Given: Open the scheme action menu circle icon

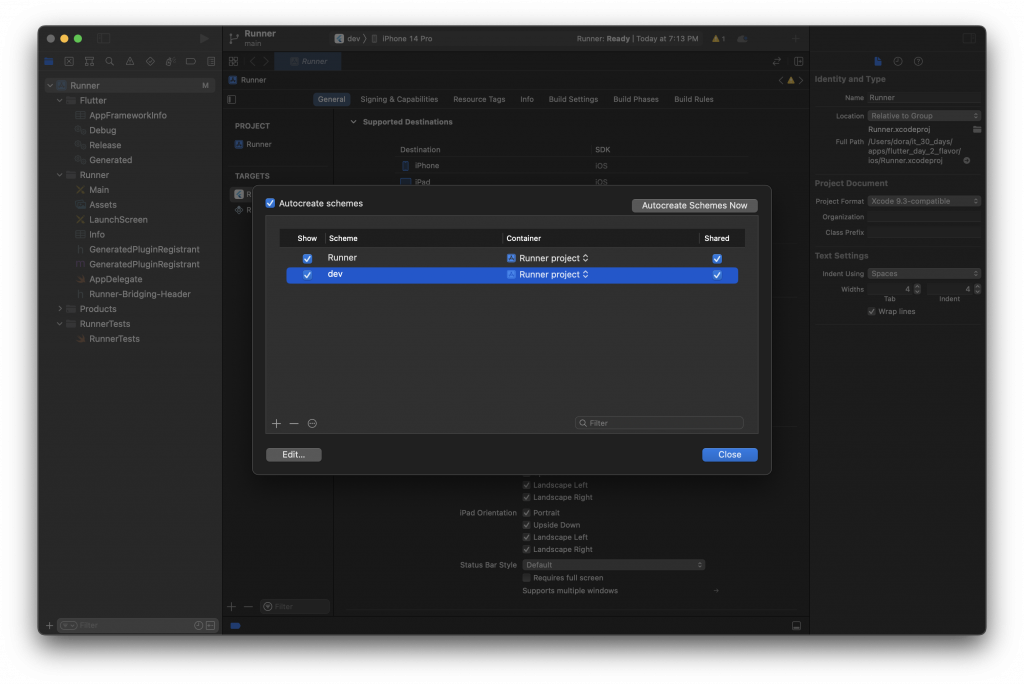Looking at the screenshot, I should (x=312, y=423).
